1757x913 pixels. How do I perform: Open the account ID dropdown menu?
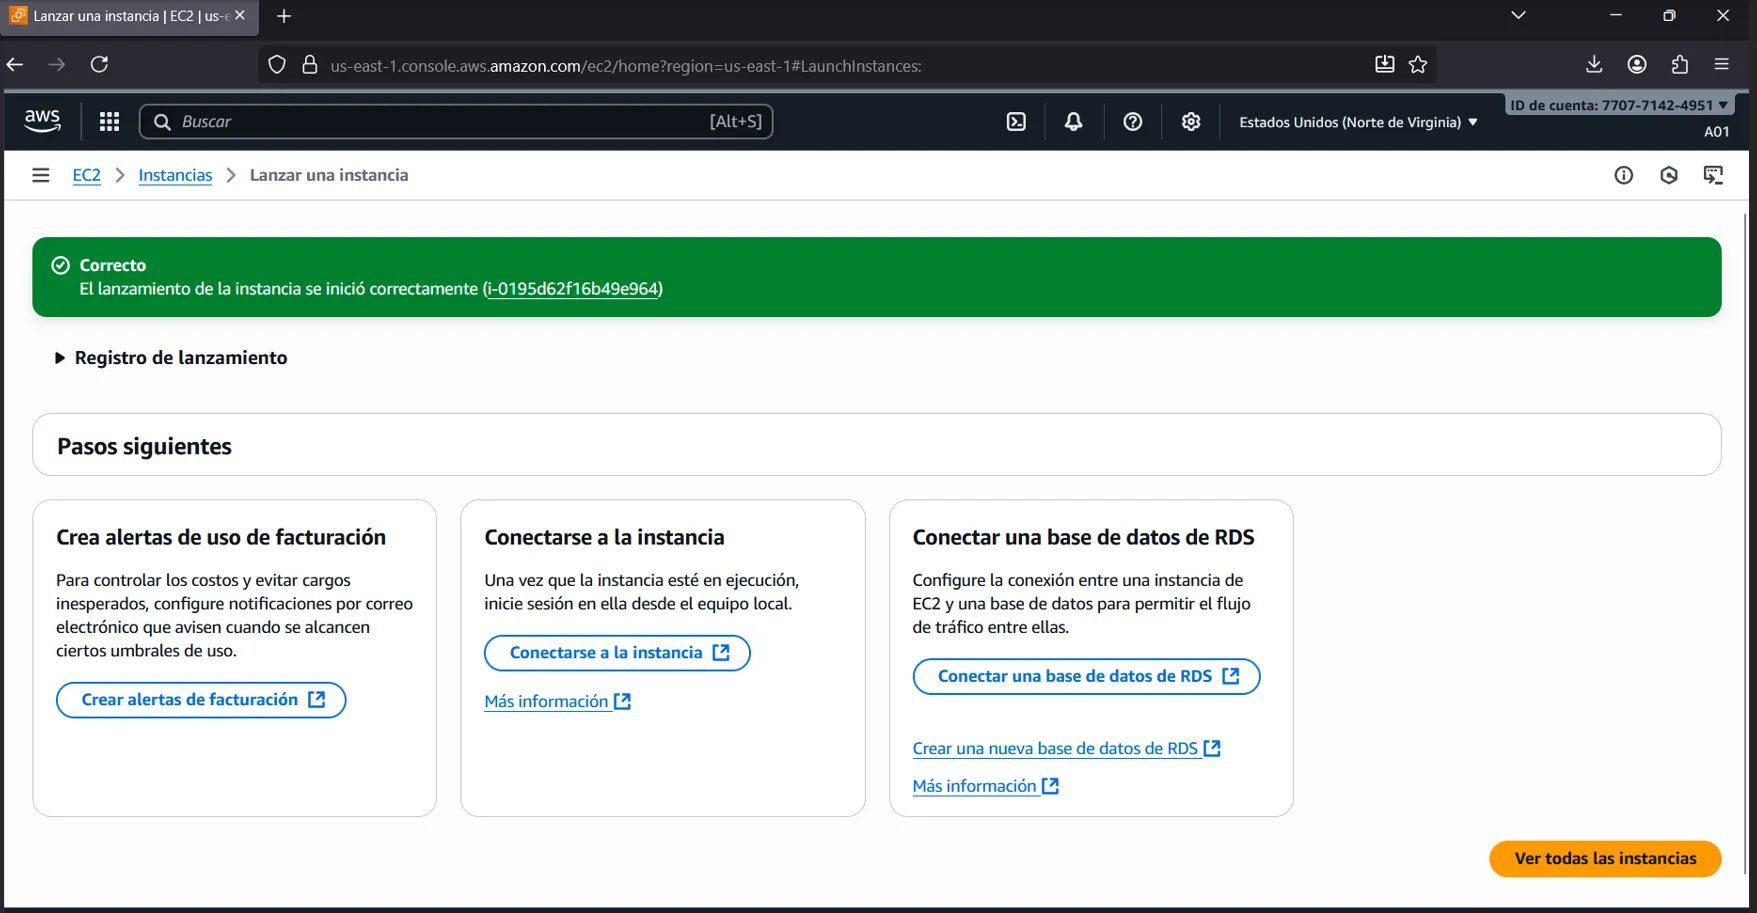(1618, 105)
